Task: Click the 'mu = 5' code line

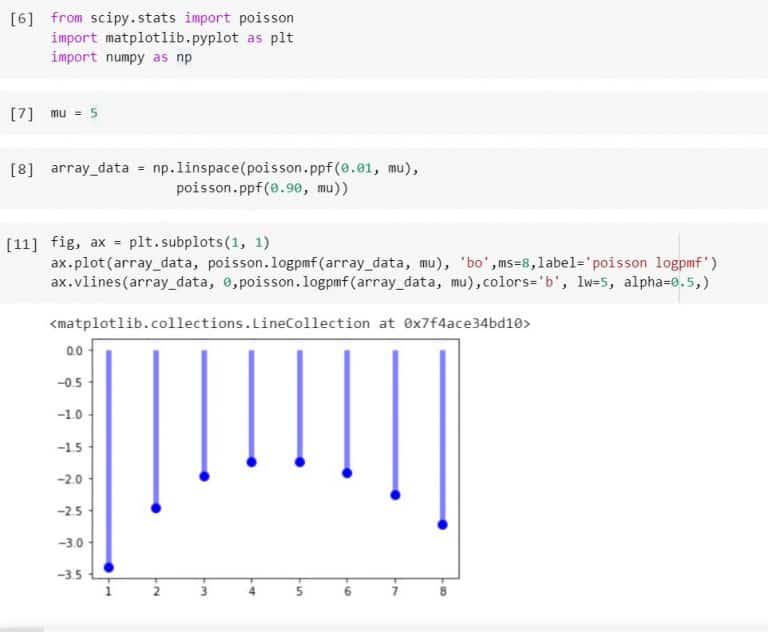Action: point(74,113)
